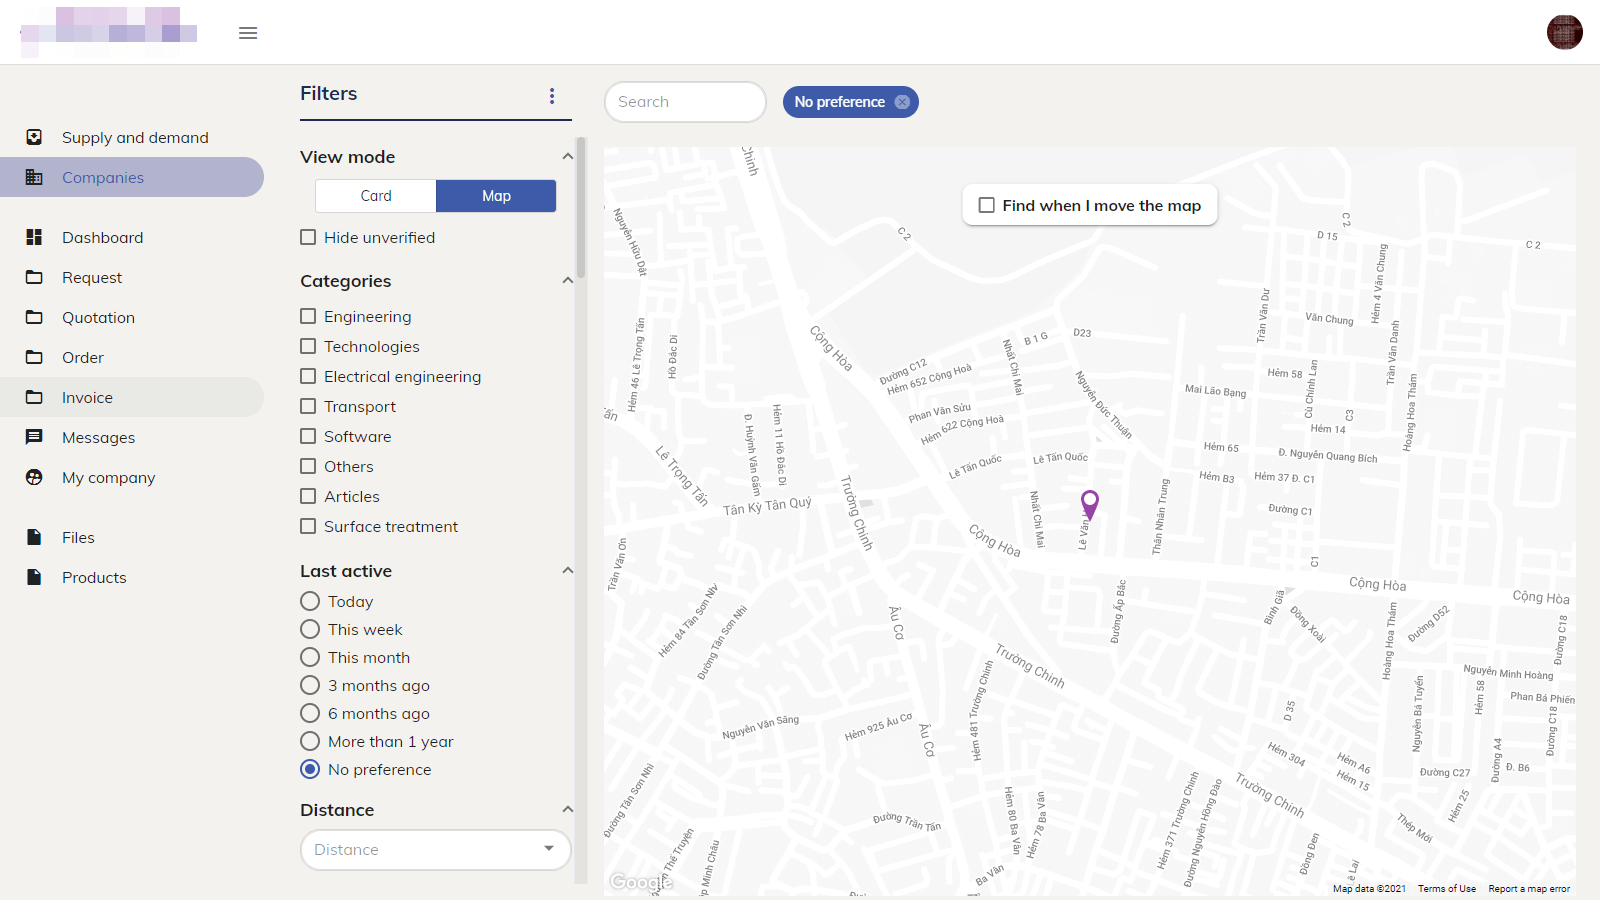Open Filters three-dot options menu

click(551, 96)
